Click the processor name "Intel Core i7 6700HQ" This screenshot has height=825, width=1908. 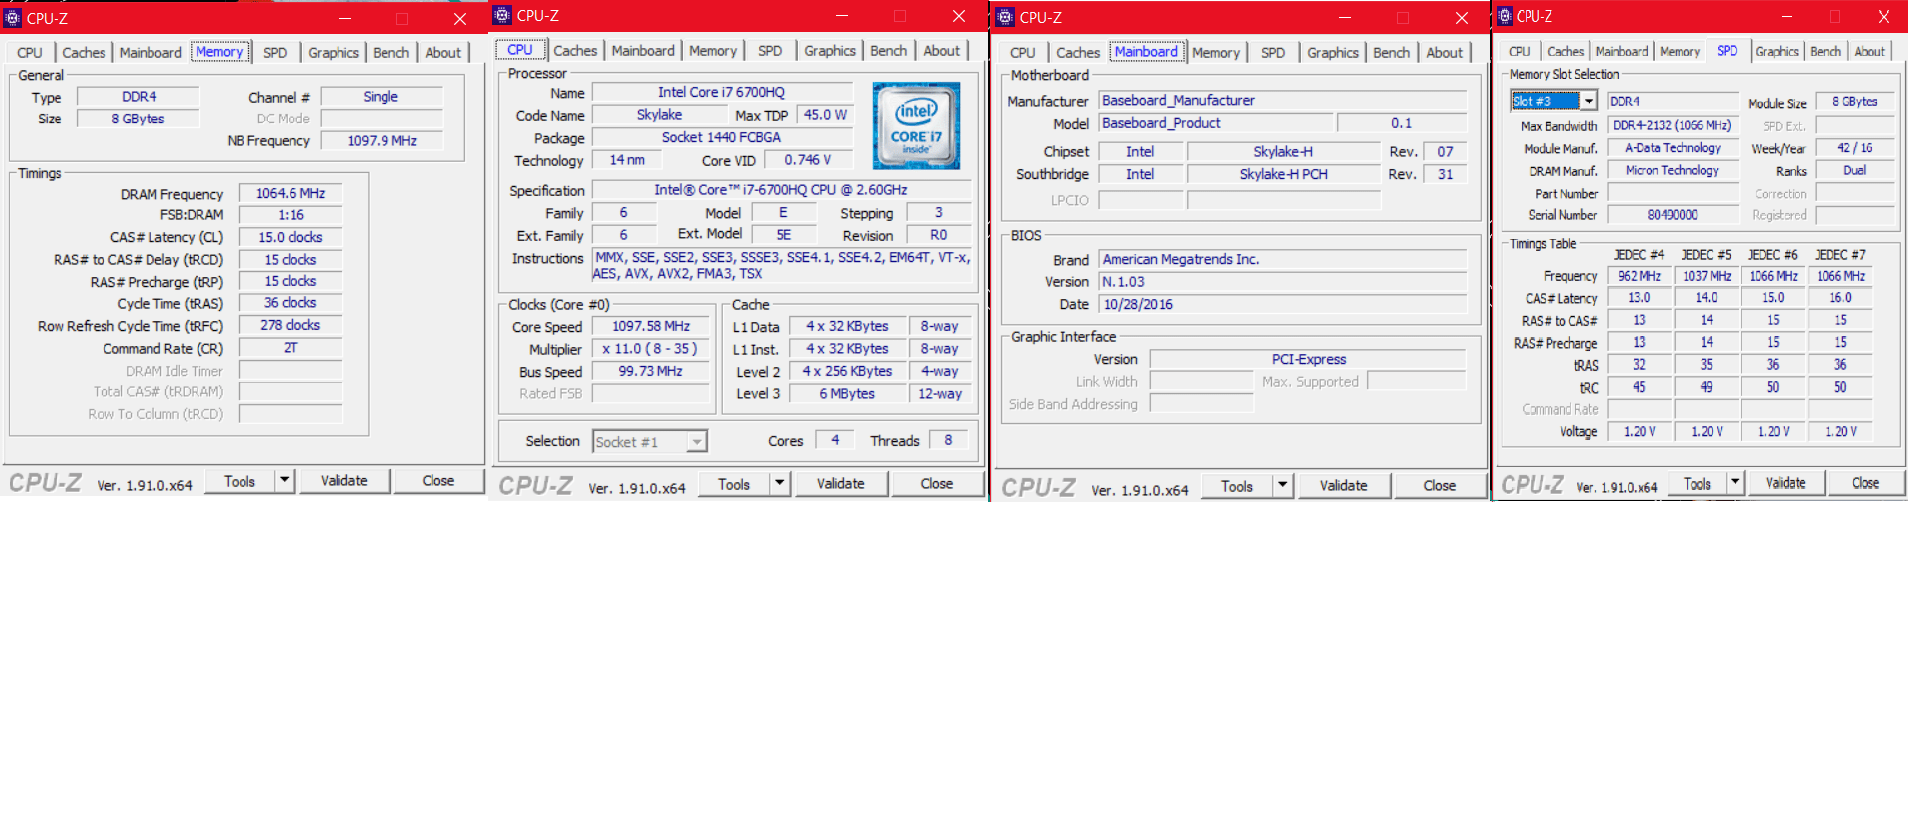click(722, 92)
